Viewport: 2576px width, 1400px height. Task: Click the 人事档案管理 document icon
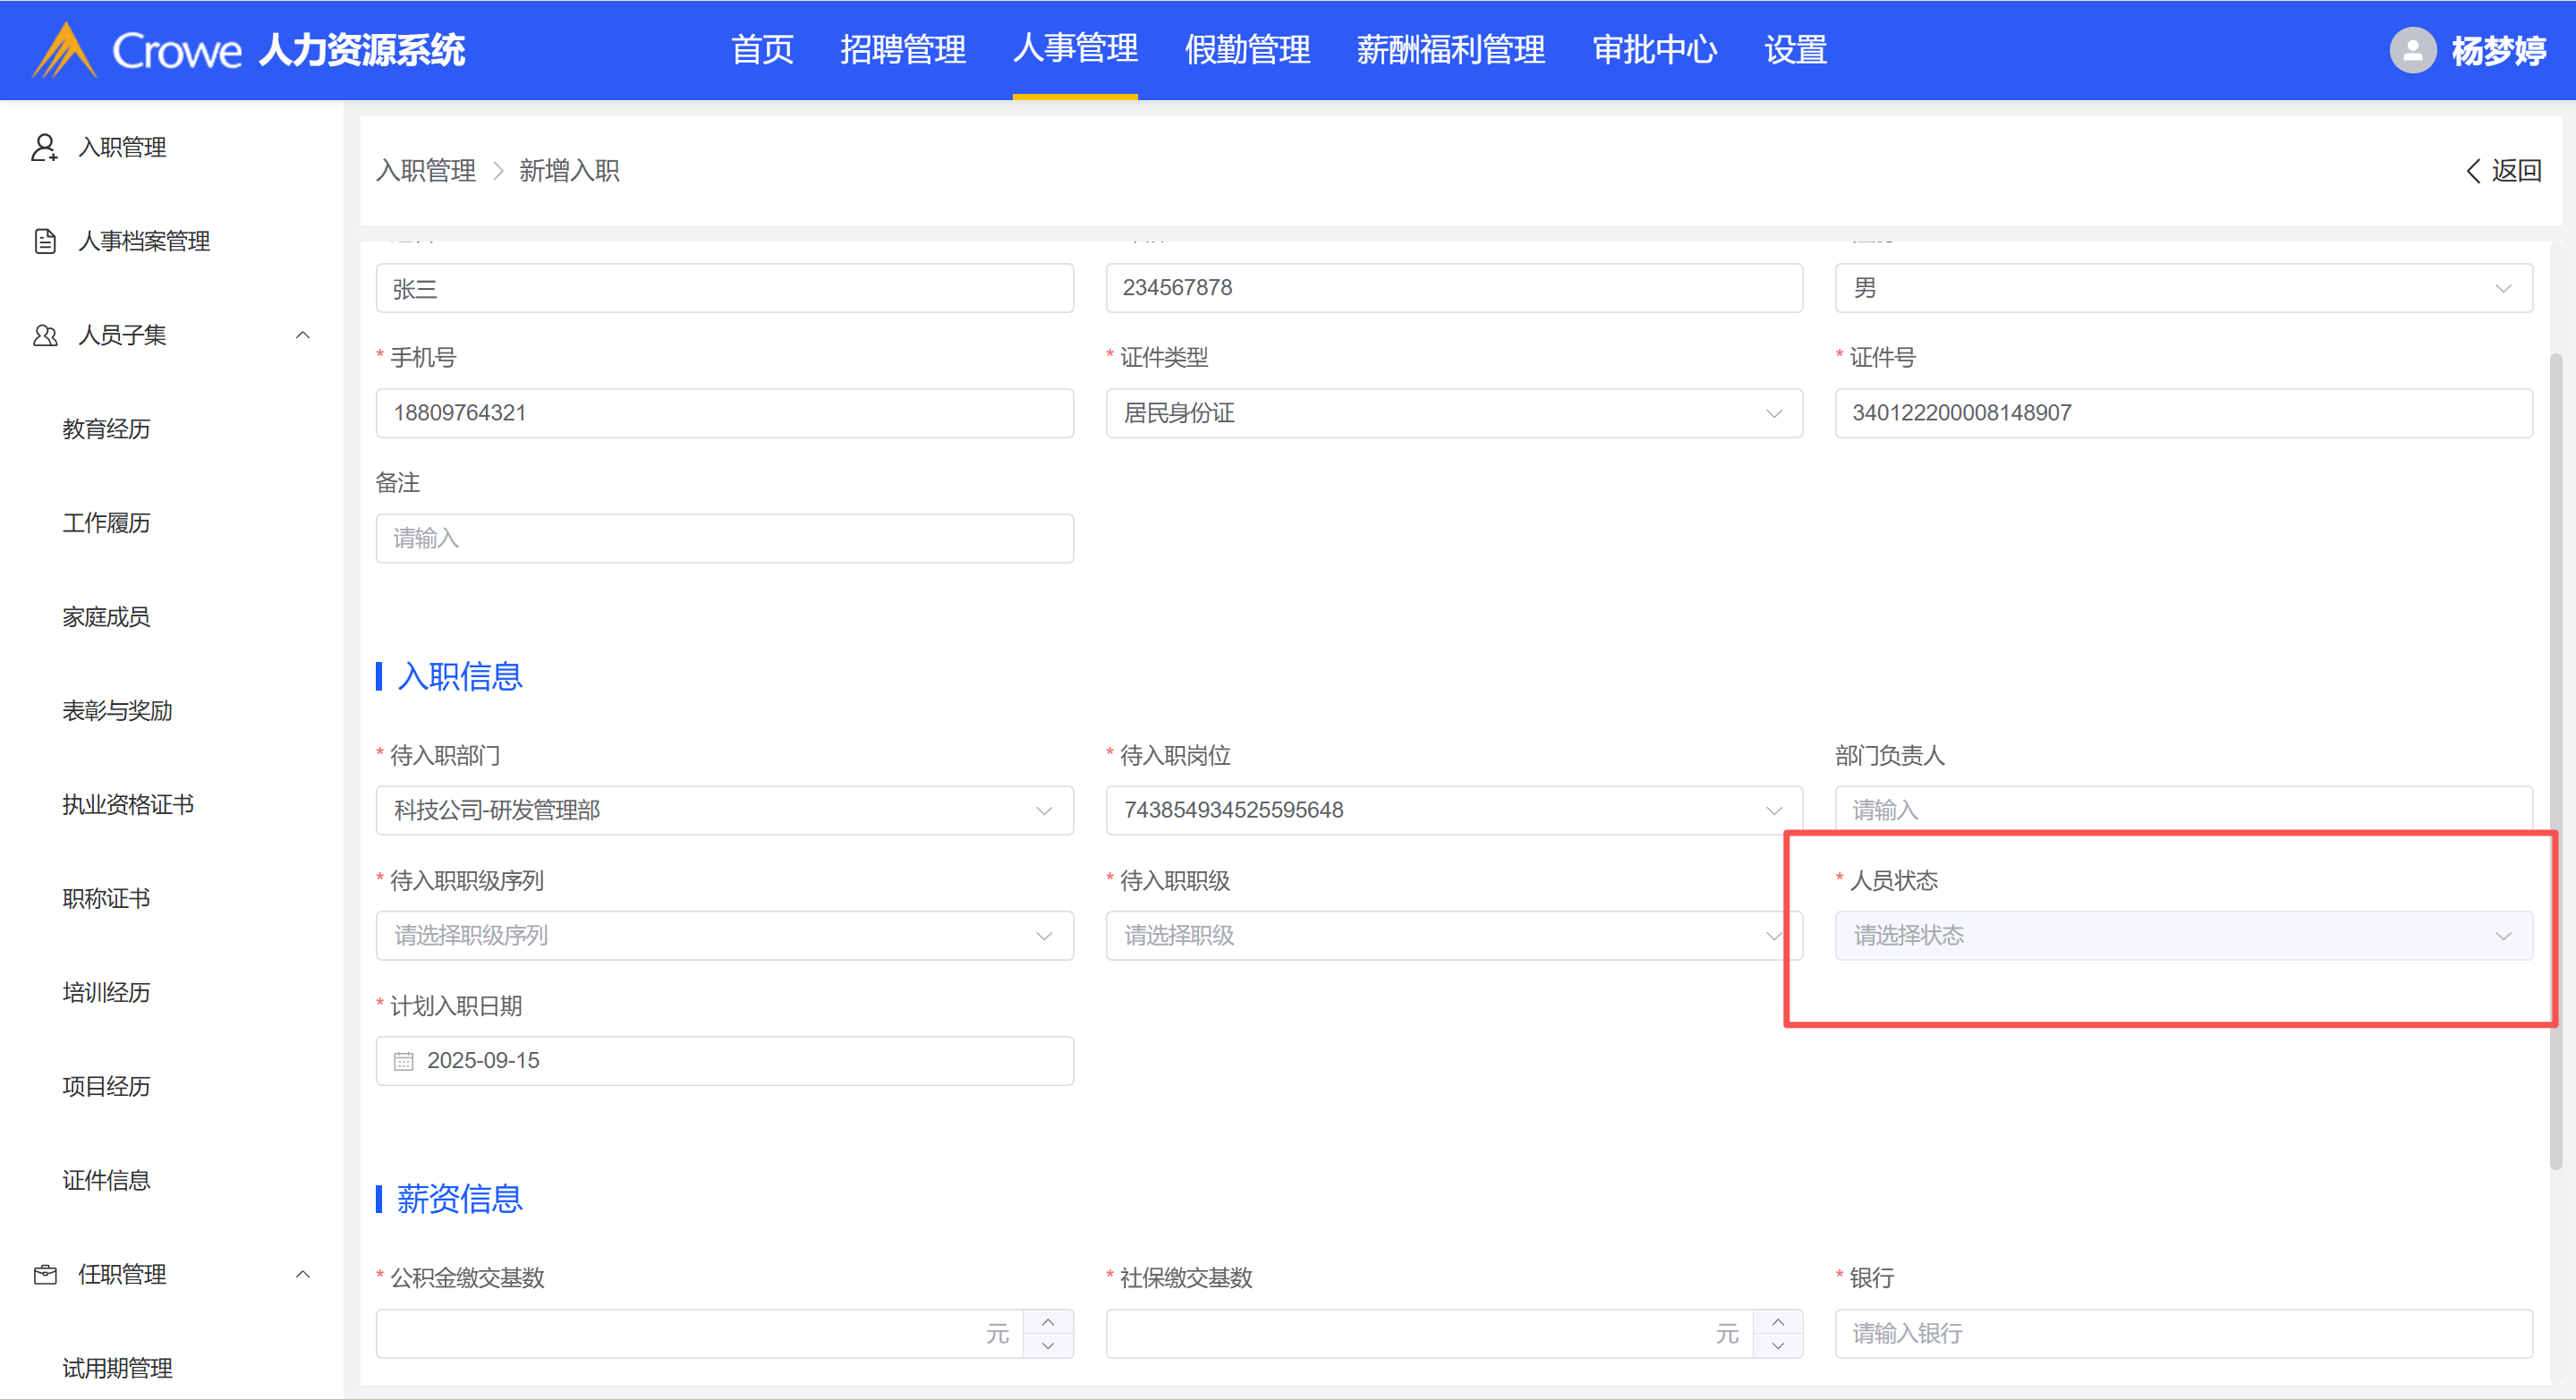point(44,241)
